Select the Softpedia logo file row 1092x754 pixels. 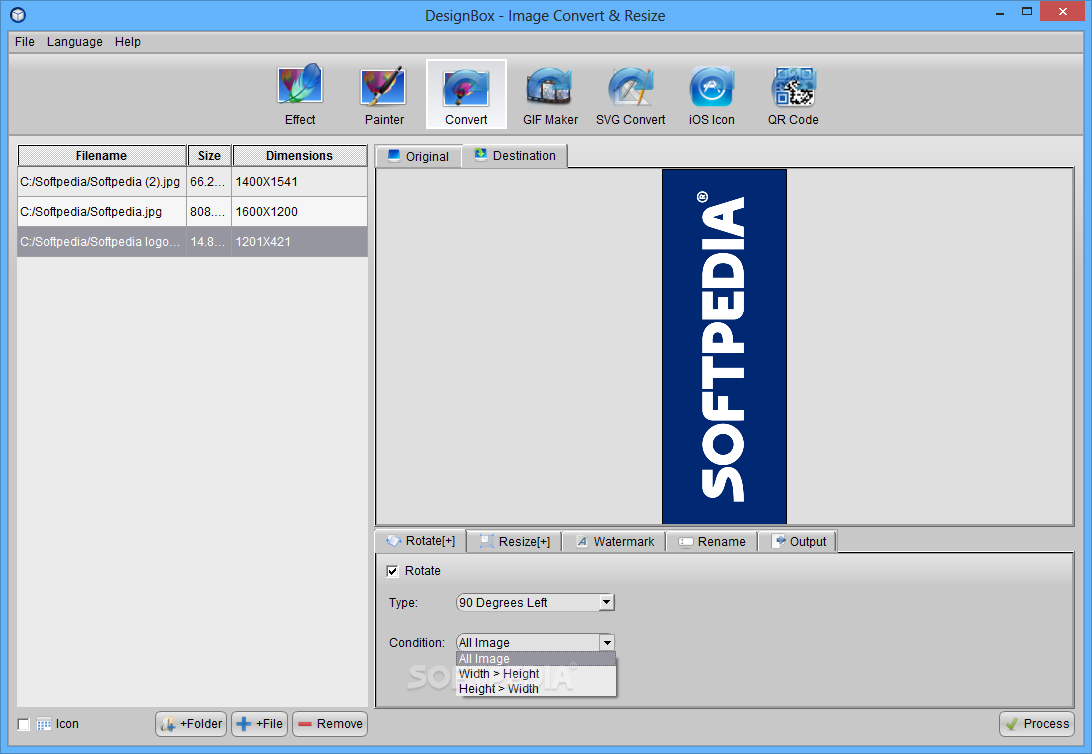pos(192,242)
